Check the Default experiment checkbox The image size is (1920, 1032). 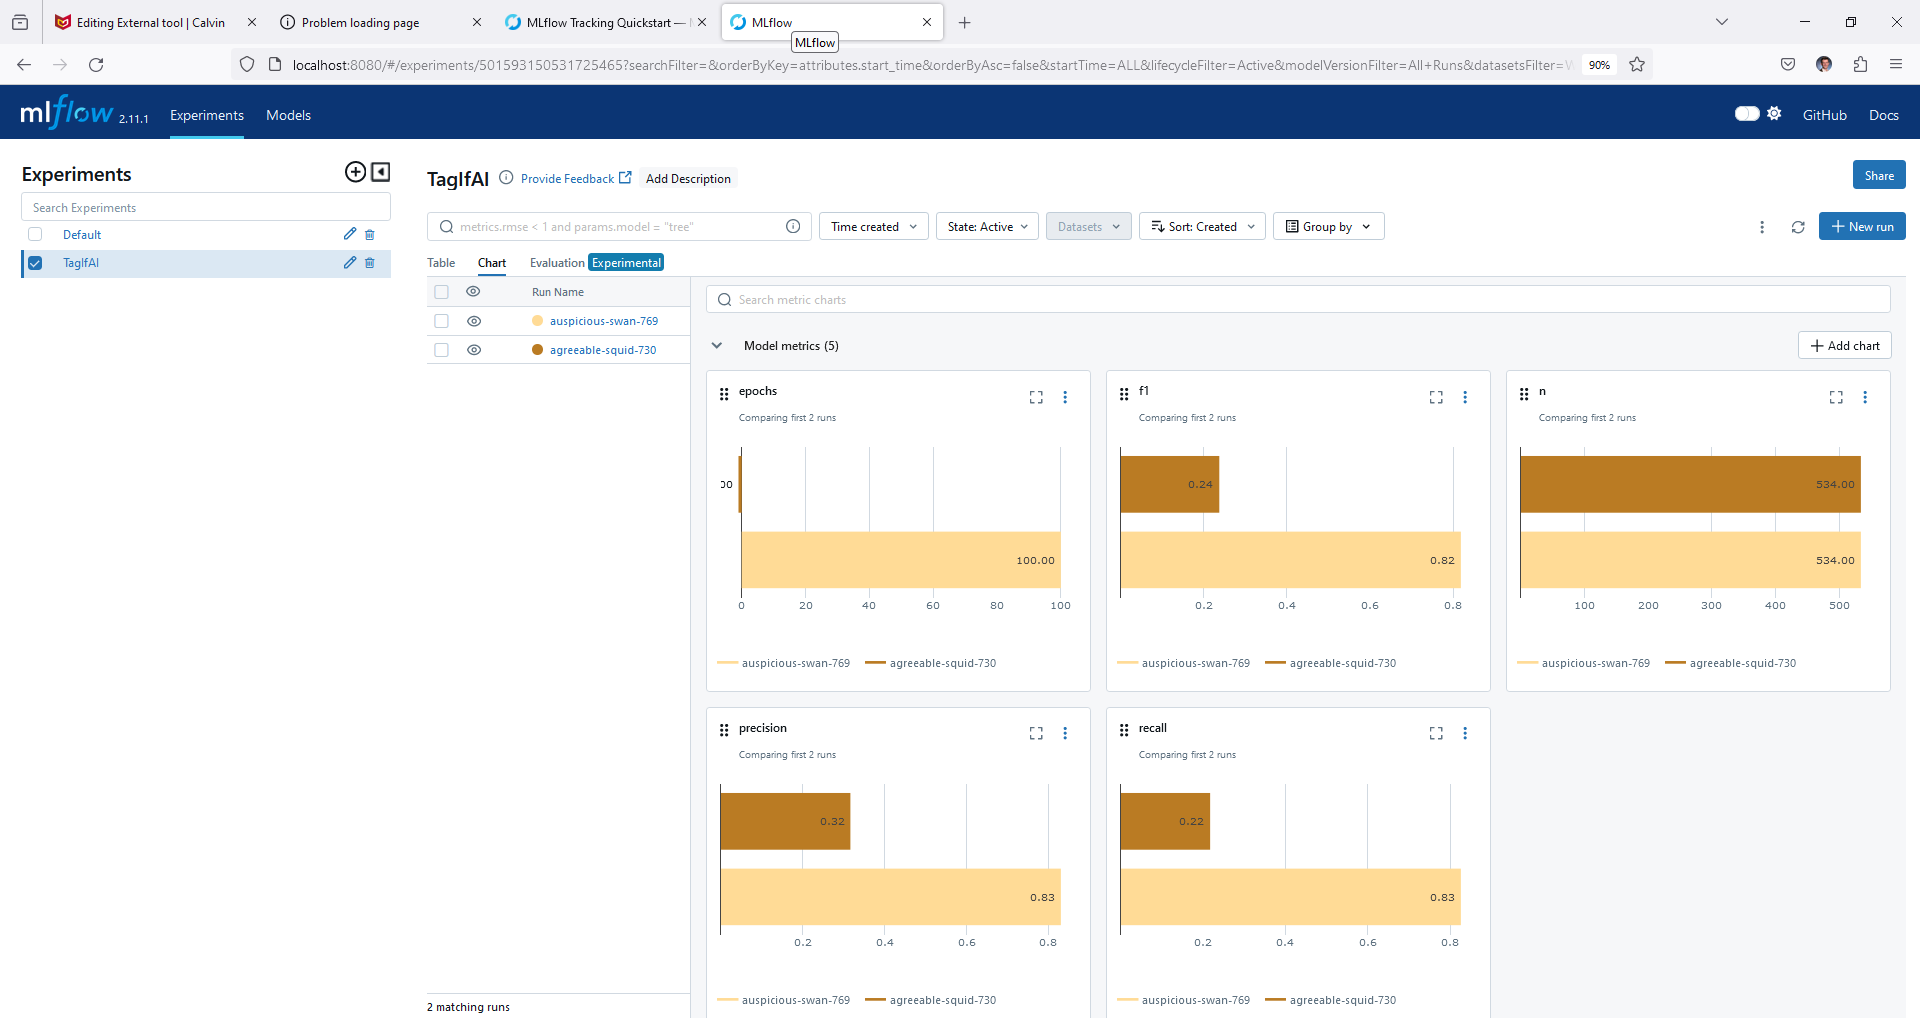point(36,235)
